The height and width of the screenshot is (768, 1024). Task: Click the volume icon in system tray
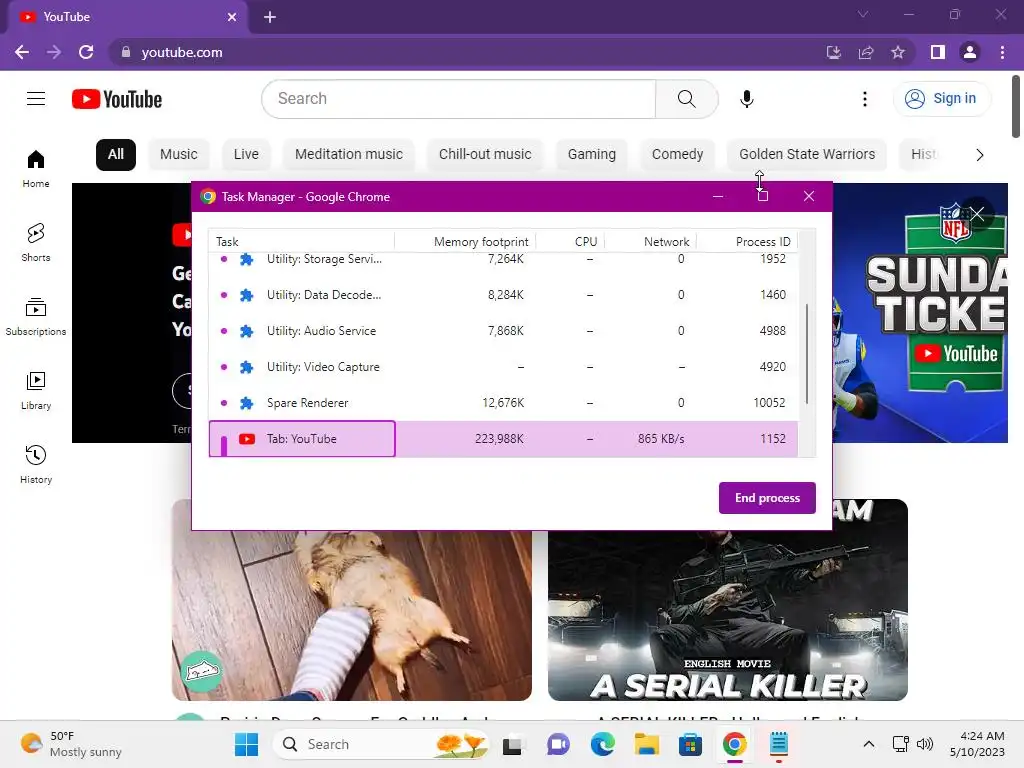pyautogui.click(x=925, y=744)
